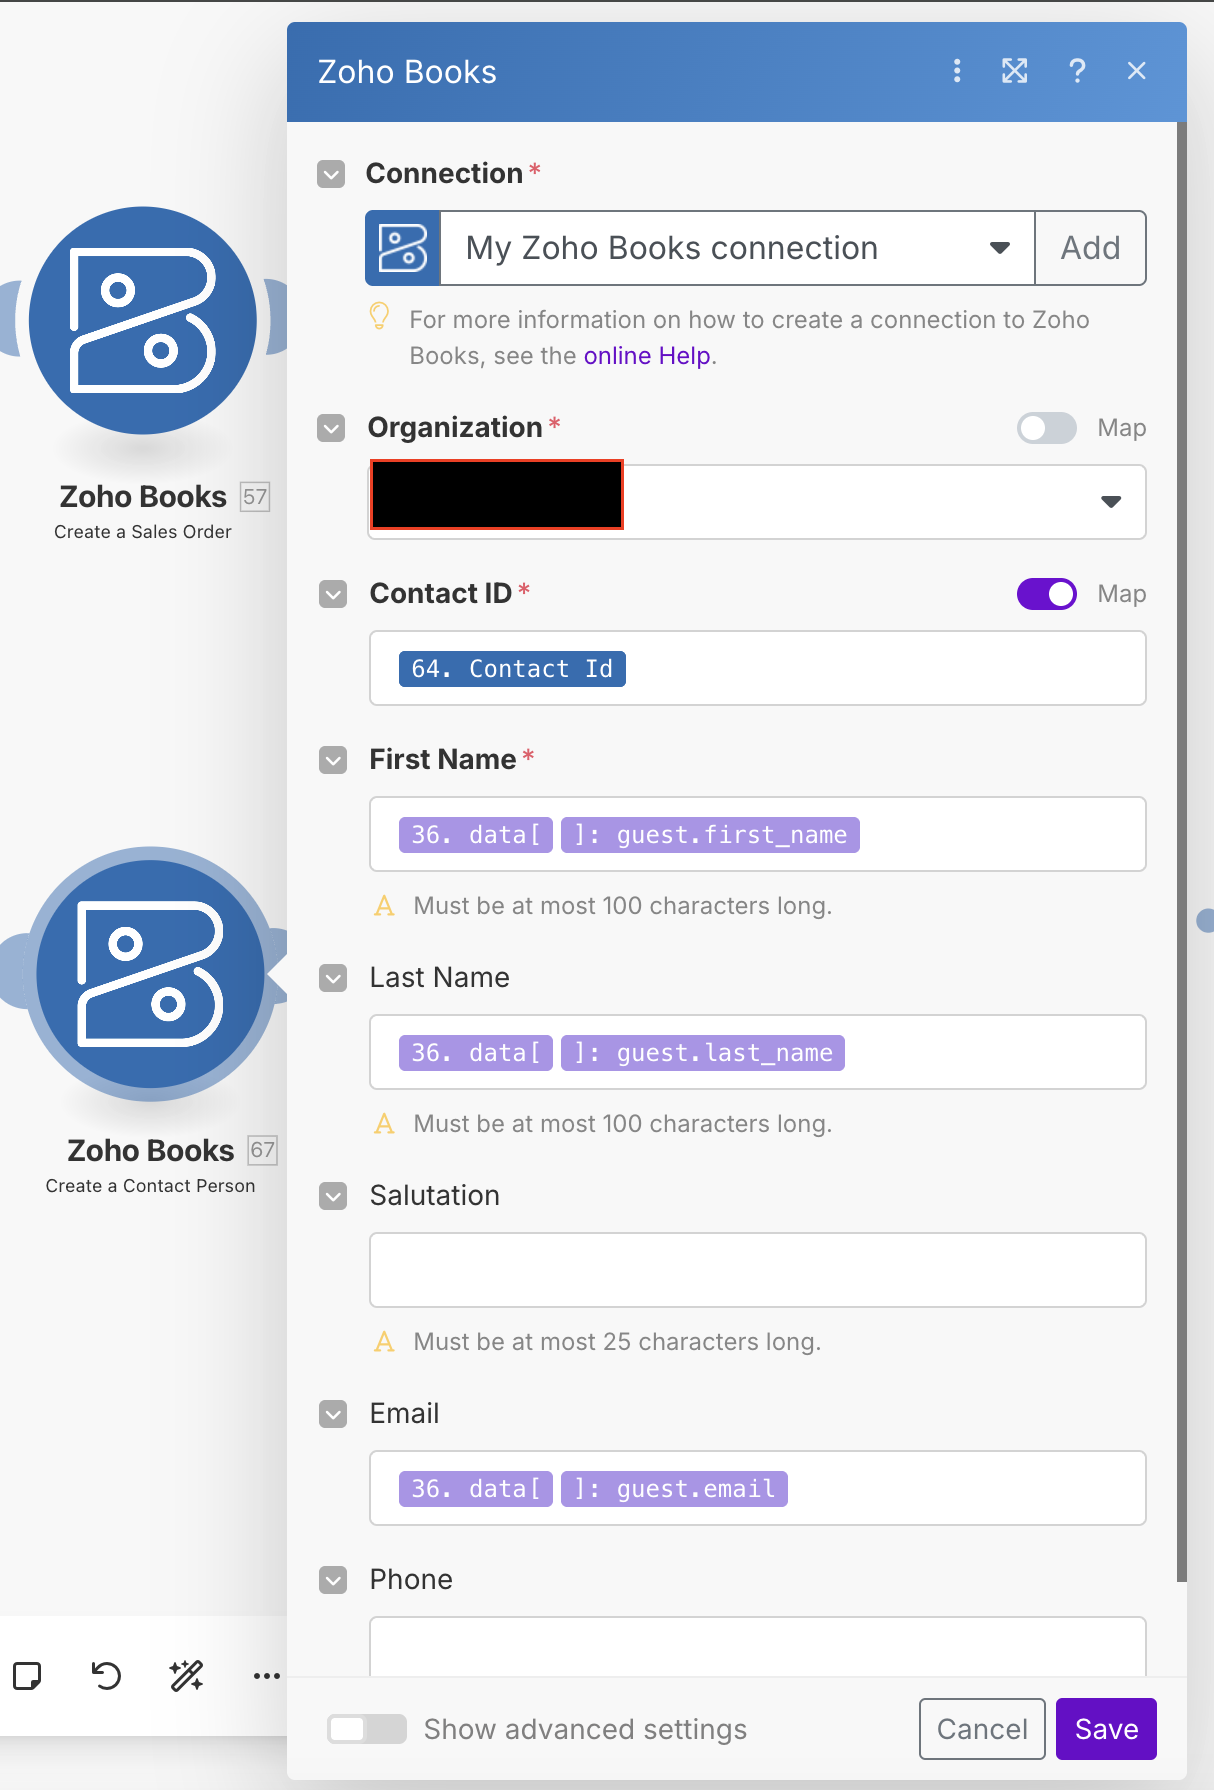
Task: Click the notes icon in bottom toolbar
Action: coord(27,1675)
